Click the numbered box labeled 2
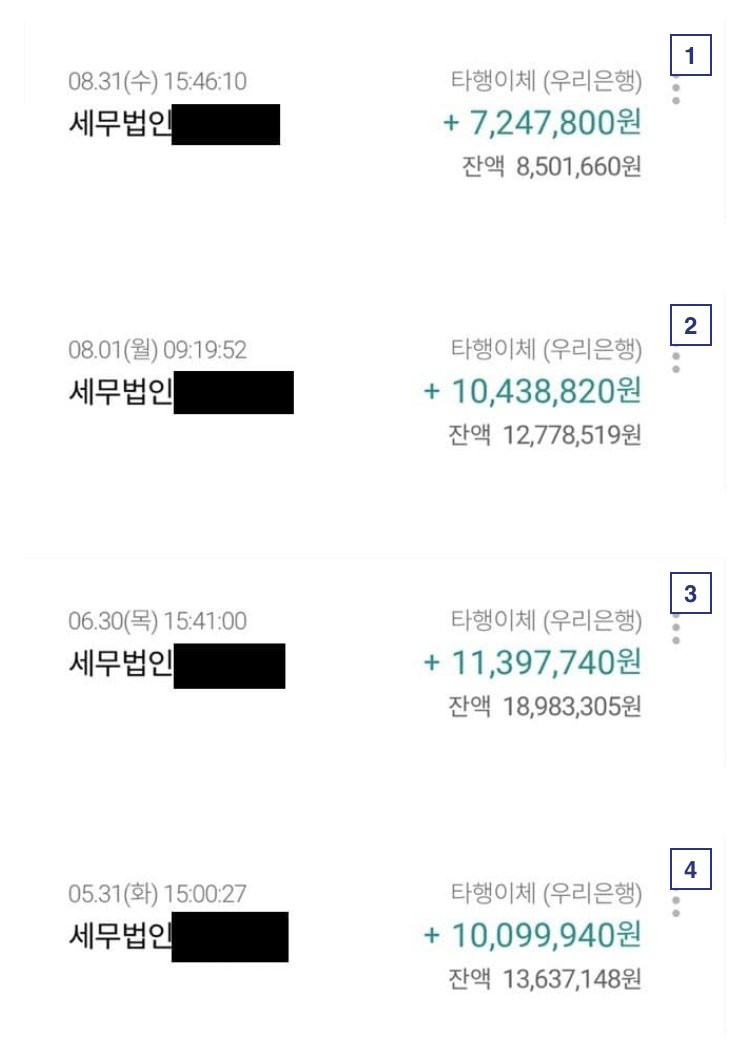Screen dimensions: 750x1061 pyautogui.click(x=690, y=326)
